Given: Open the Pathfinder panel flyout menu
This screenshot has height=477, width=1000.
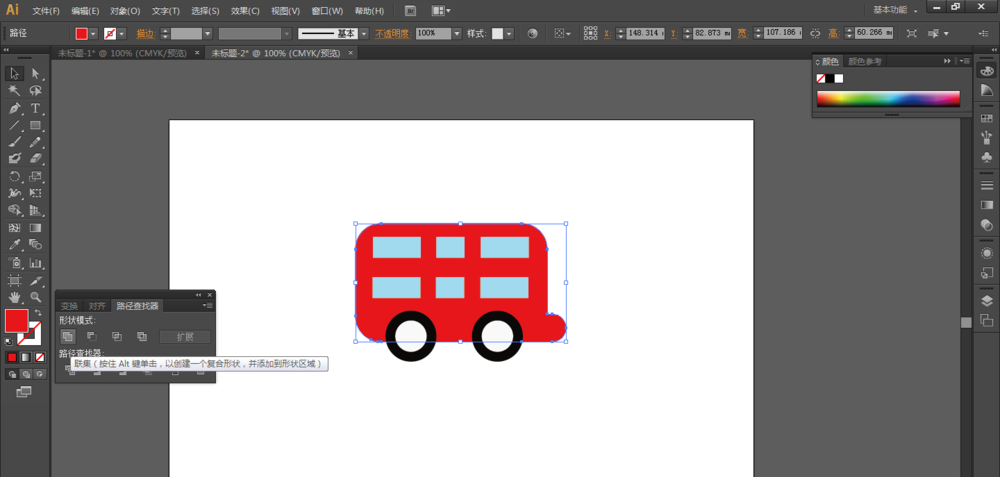Looking at the screenshot, I should pyautogui.click(x=208, y=305).
